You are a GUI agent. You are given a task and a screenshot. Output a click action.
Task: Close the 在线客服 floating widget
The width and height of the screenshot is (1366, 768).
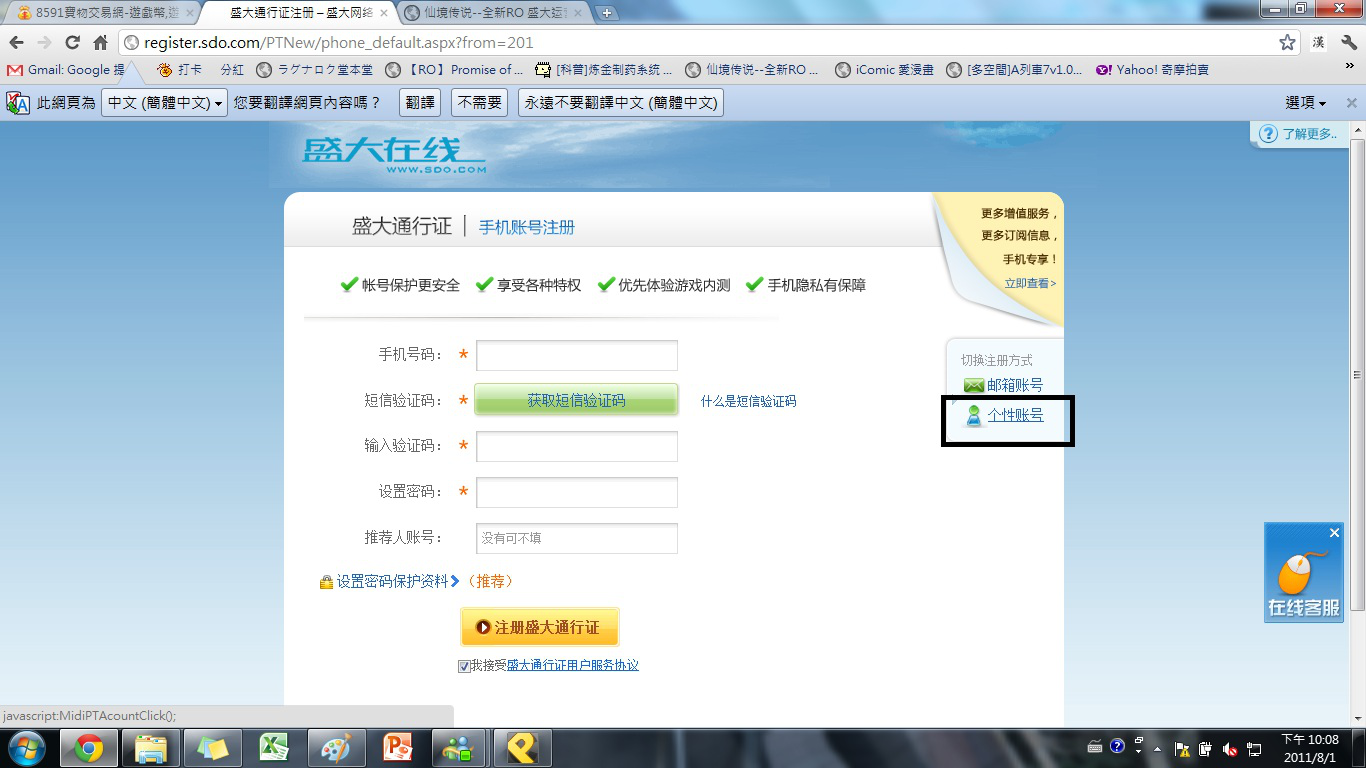click(1334, 533)
